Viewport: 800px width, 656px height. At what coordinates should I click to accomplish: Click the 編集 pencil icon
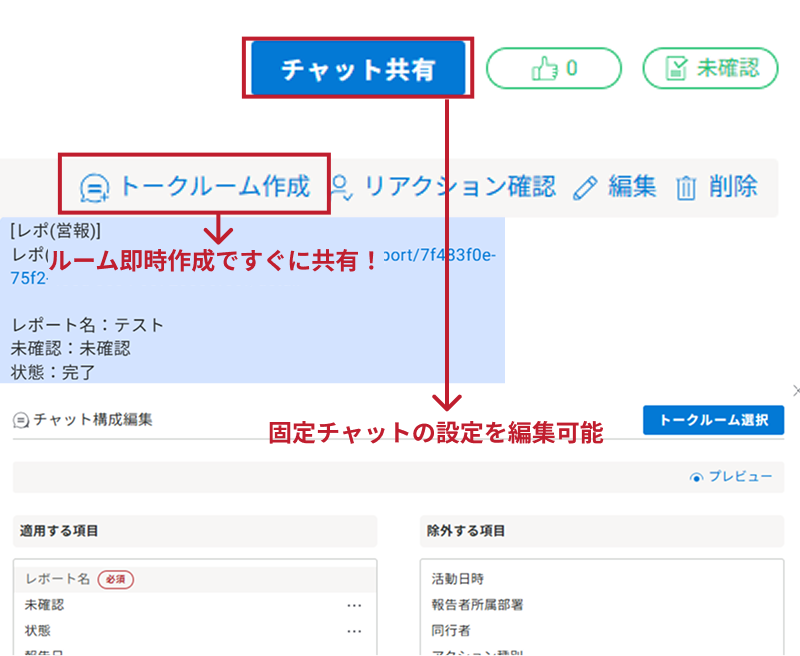click(x=585, y=188)
